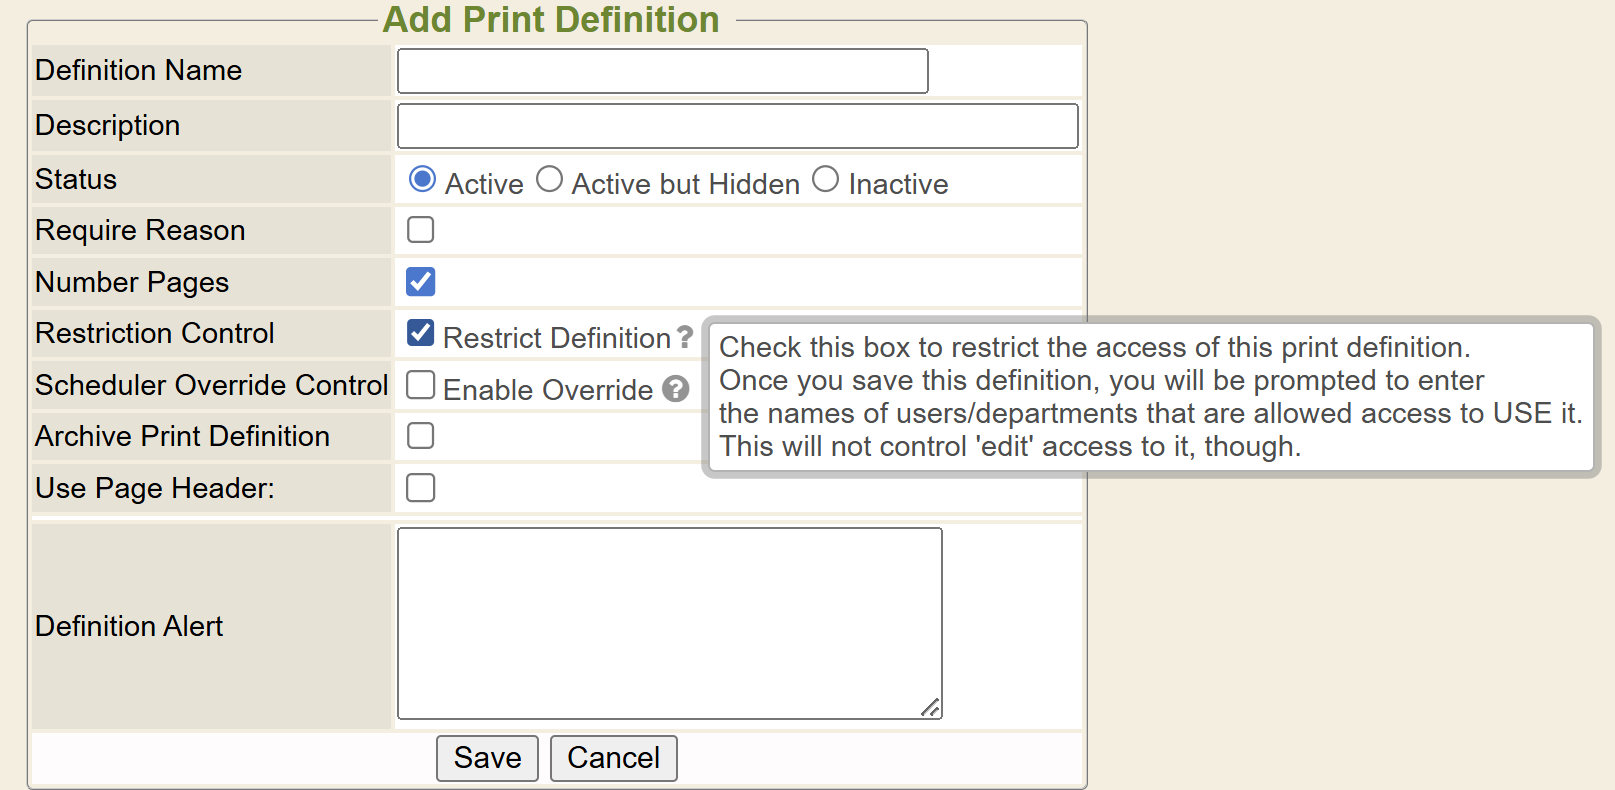Click the Add Print Definition heading
Image resolution: width=1615 pixels, height=790 pixels.
click(x=551, y=20)
